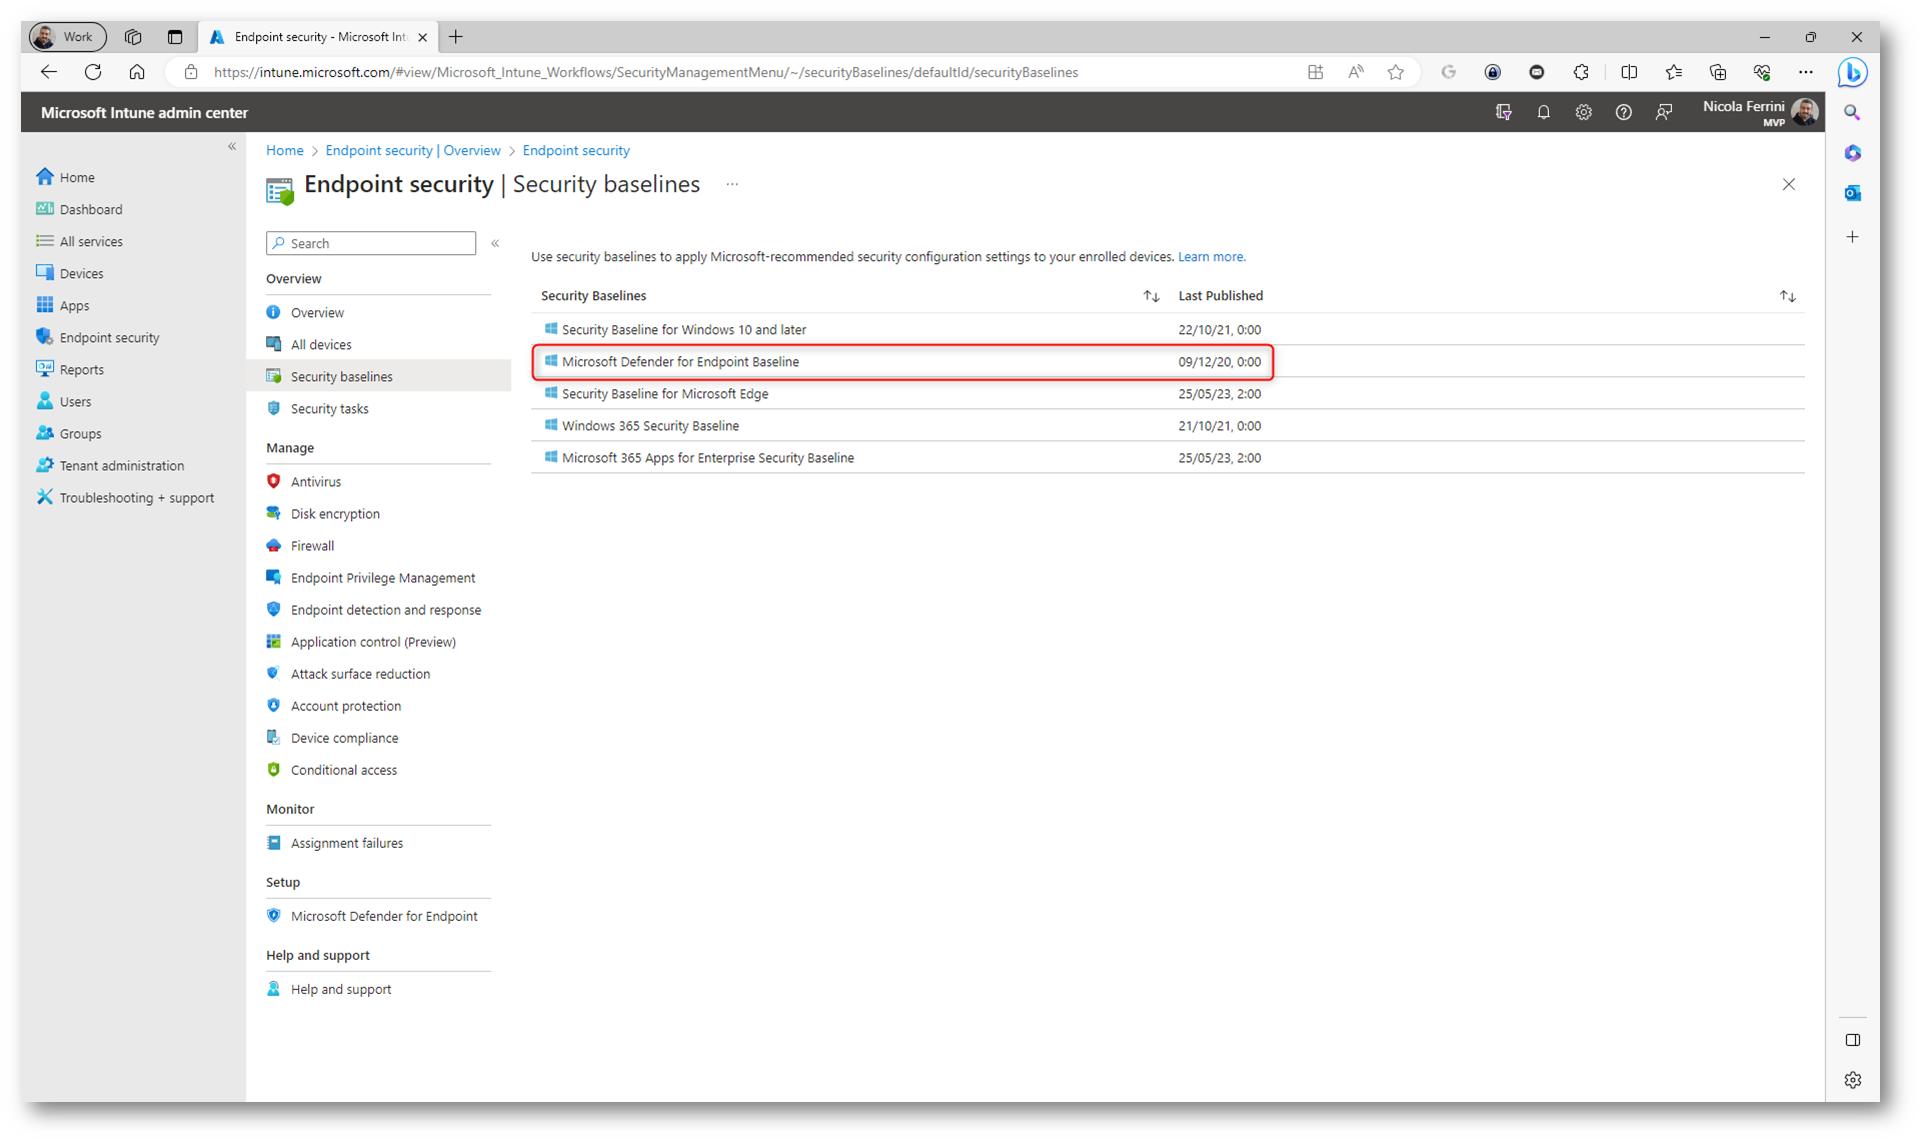Open Edge Extensions puzzle icon
1922x1144 pixels.
pos(1581,72)
